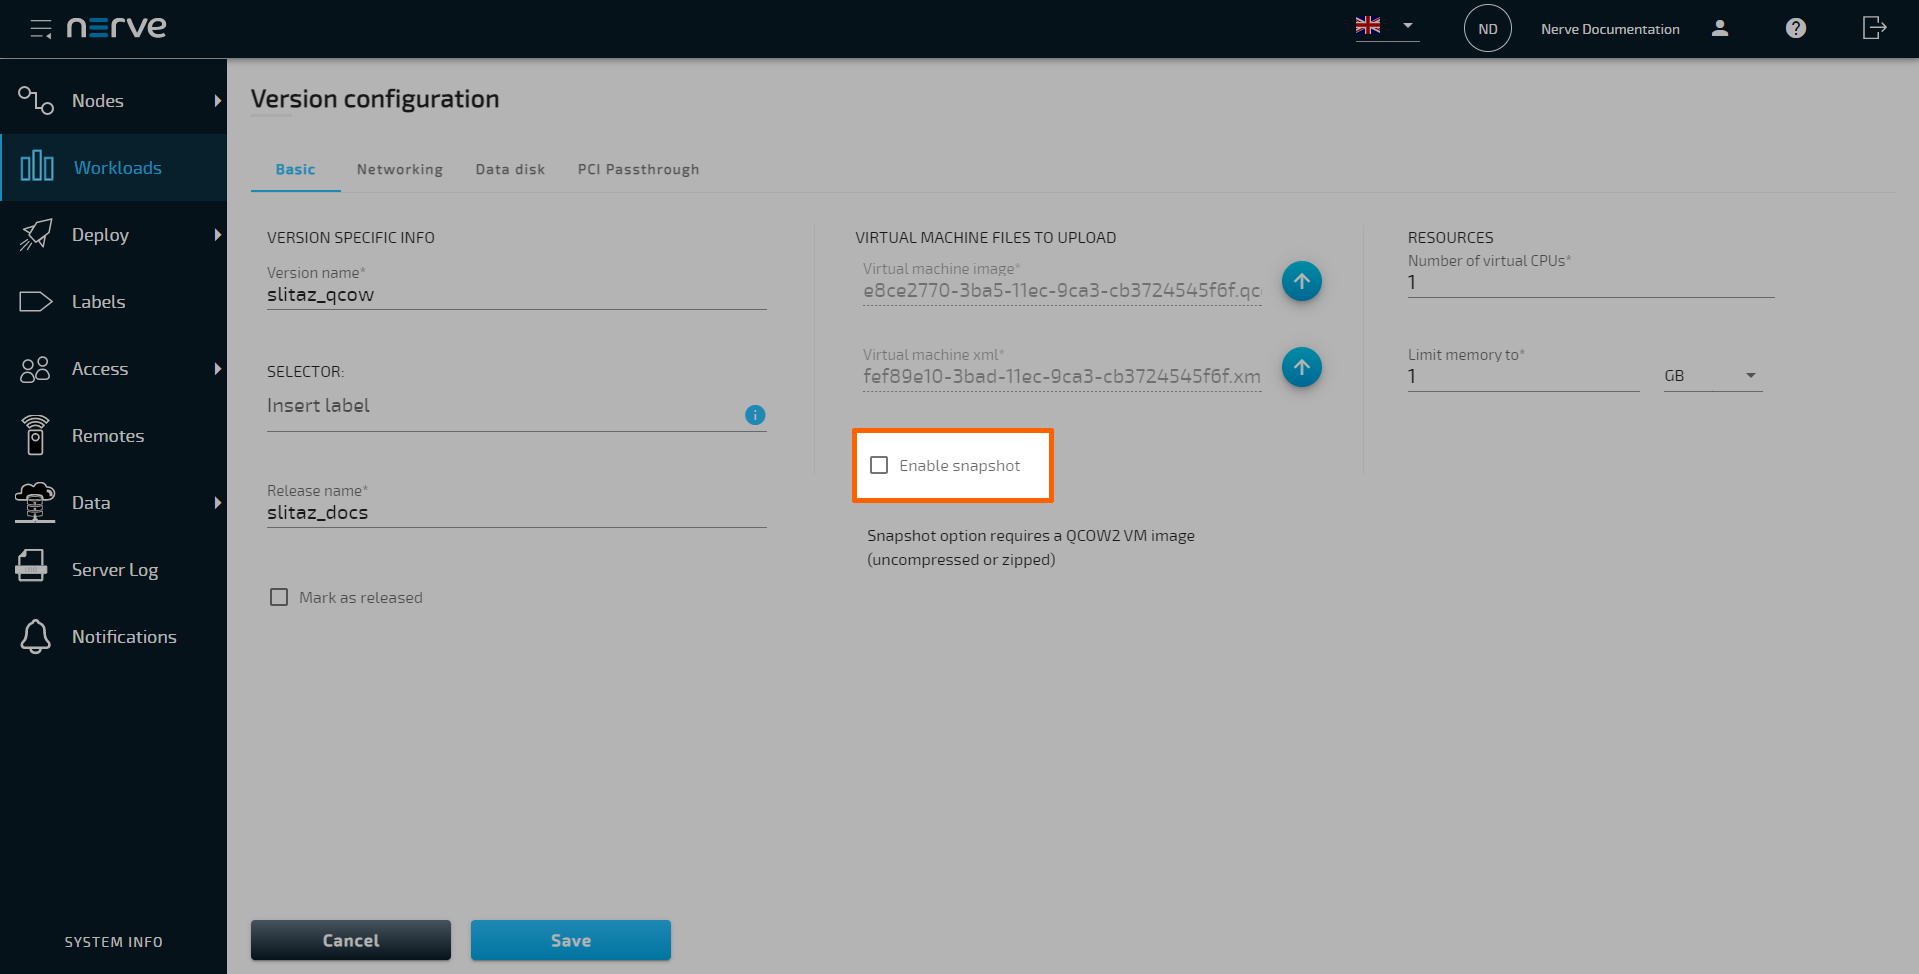Enable the snapshot checkbox

coord(879,464)
